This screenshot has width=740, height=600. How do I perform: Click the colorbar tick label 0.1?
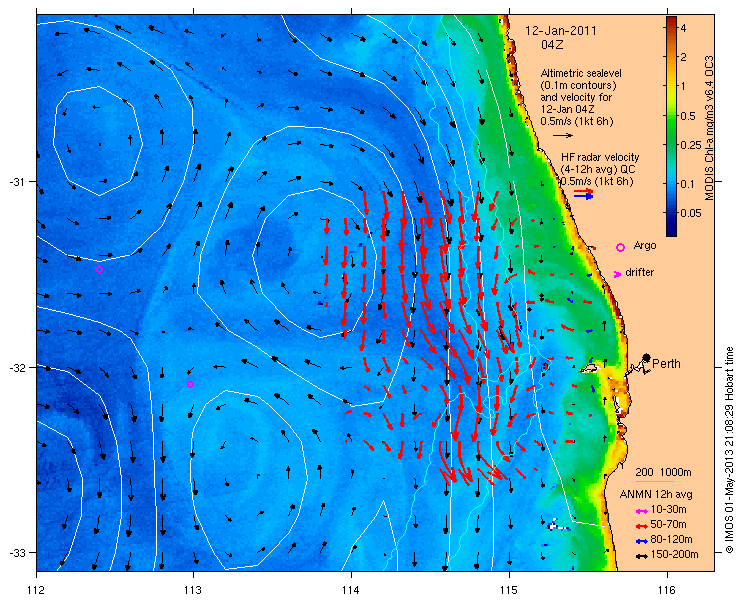click(x=686, y=184)
